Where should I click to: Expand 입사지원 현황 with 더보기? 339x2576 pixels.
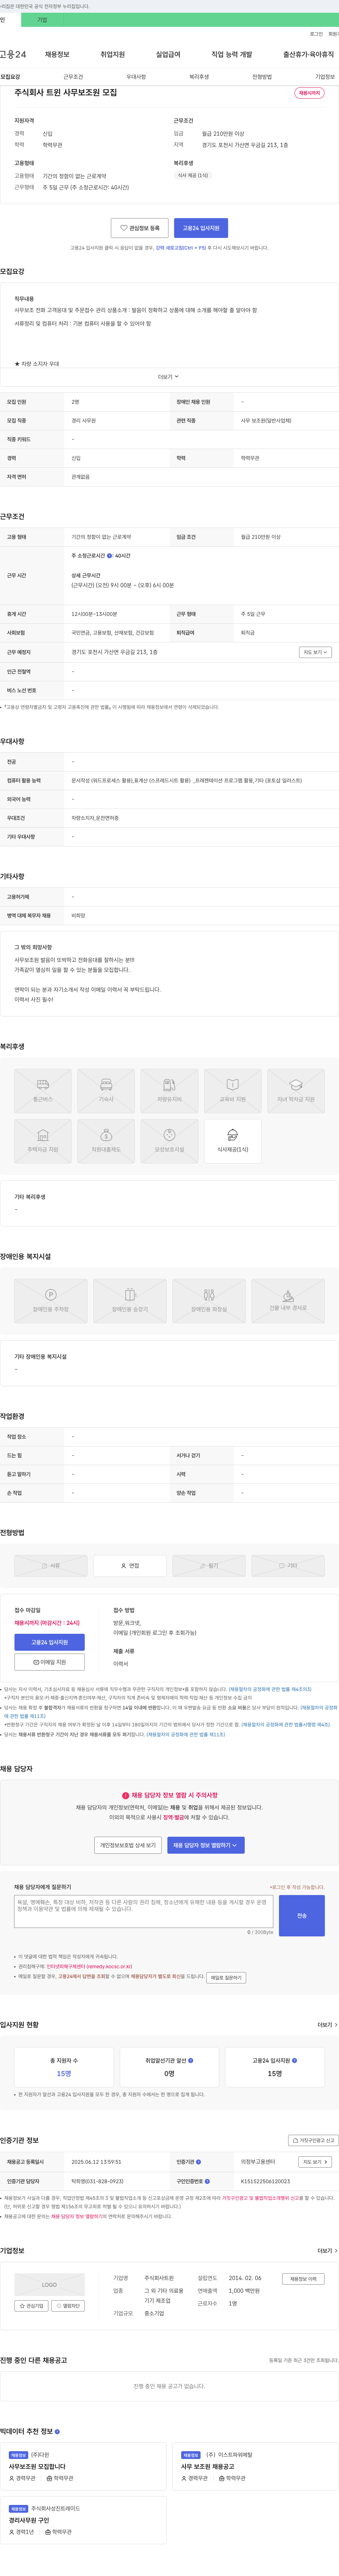point(327,2025)
